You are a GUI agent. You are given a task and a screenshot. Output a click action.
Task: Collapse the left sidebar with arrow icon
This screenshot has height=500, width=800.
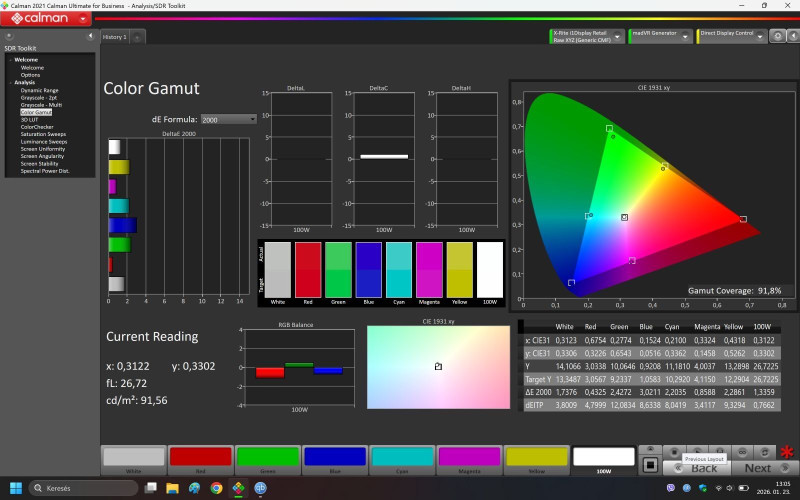click(91, 37)
